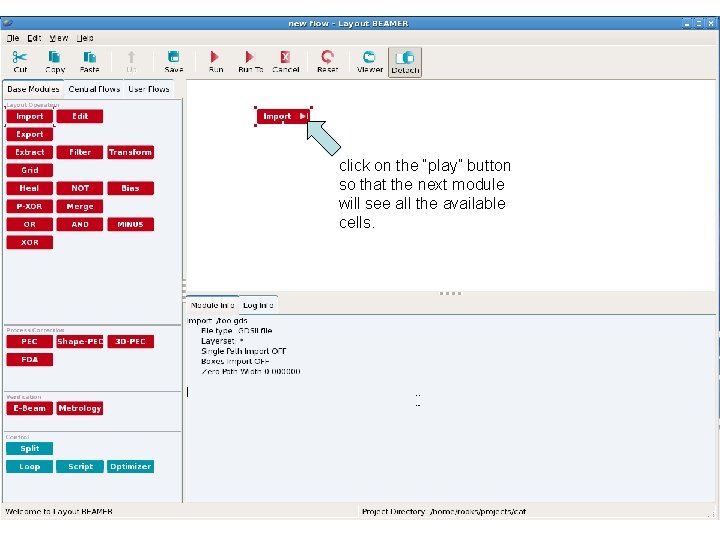Open the File menu
Viewport: 720px width, 540px height.
pyautogui.click(x=13, y=38)
